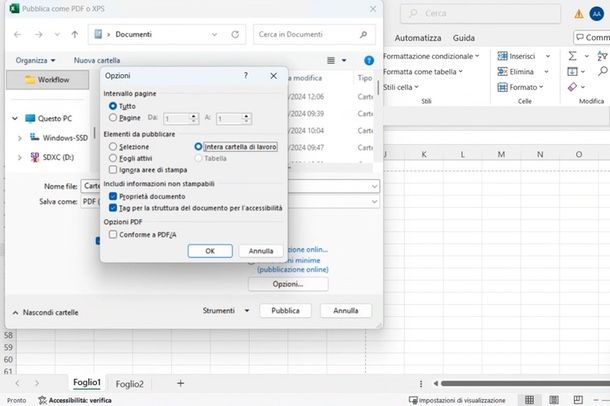This screenshot has height=406, width=610.
Task: Click the Find magnifier icon in the Modifica group
Action: (603, 71)
